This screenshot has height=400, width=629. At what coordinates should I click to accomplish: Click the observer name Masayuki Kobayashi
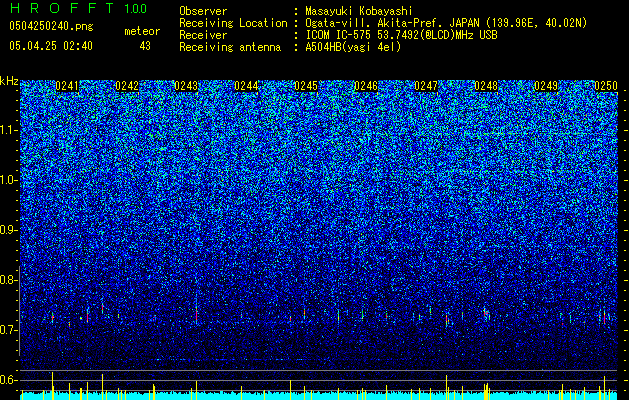point(359,11)
